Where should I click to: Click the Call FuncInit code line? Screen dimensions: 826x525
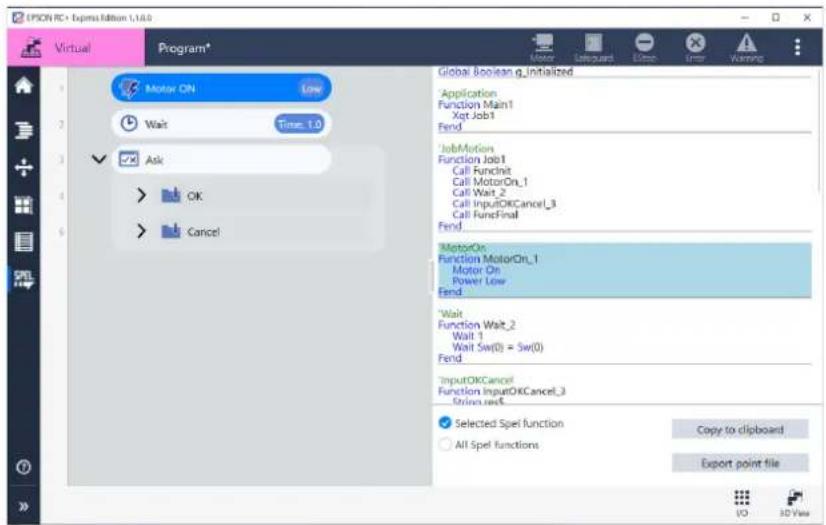coord(481,170)
